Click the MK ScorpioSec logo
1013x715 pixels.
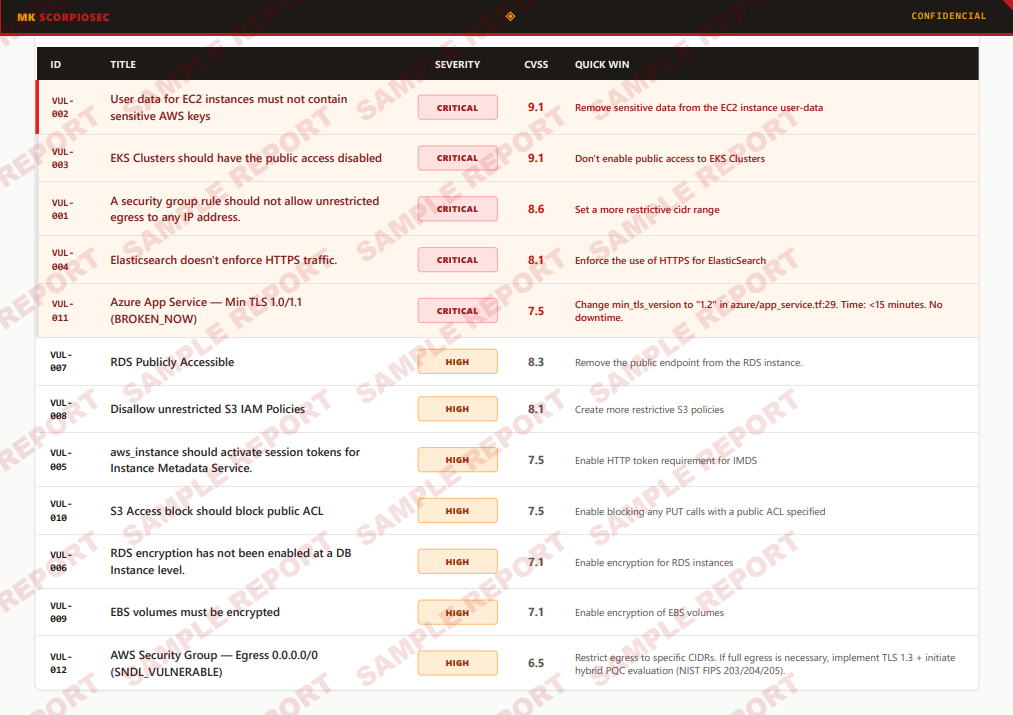tap(63, 17)
